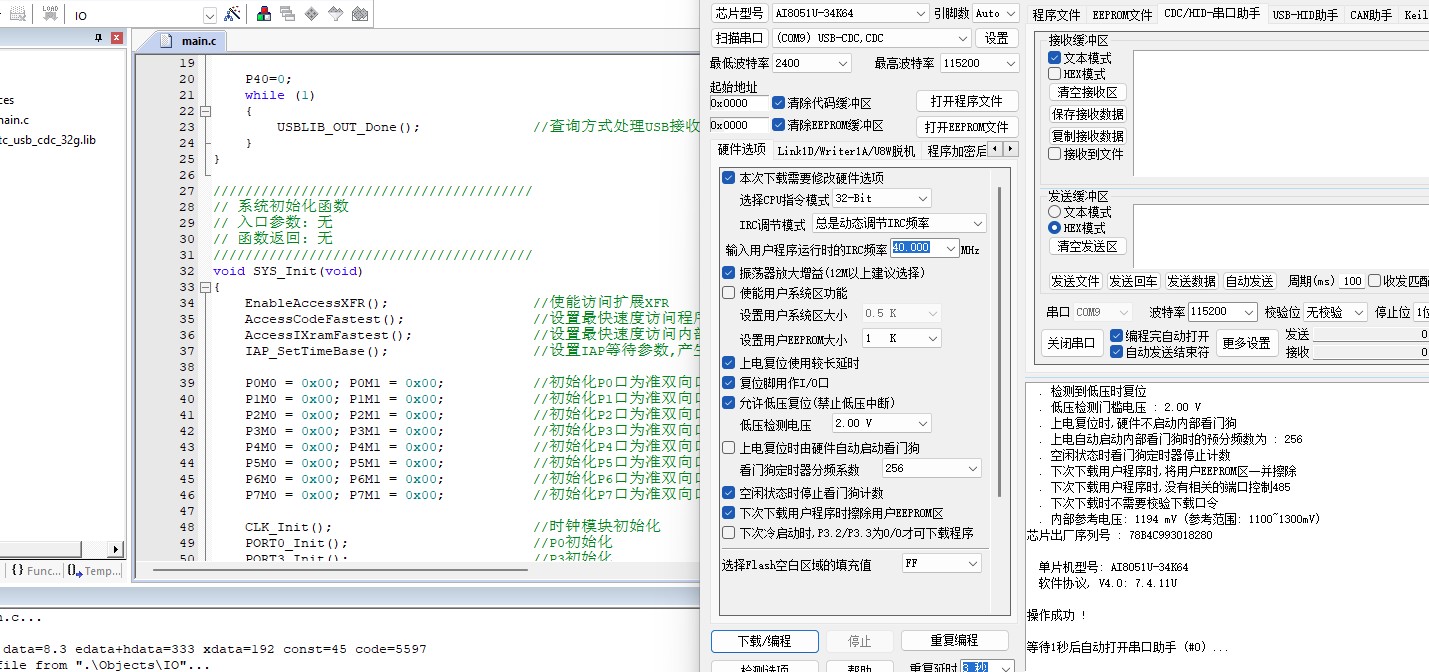1429x672 pixels.
Task: Click the IRC frequency 40.000 input
Action: (x=916, y=248)
